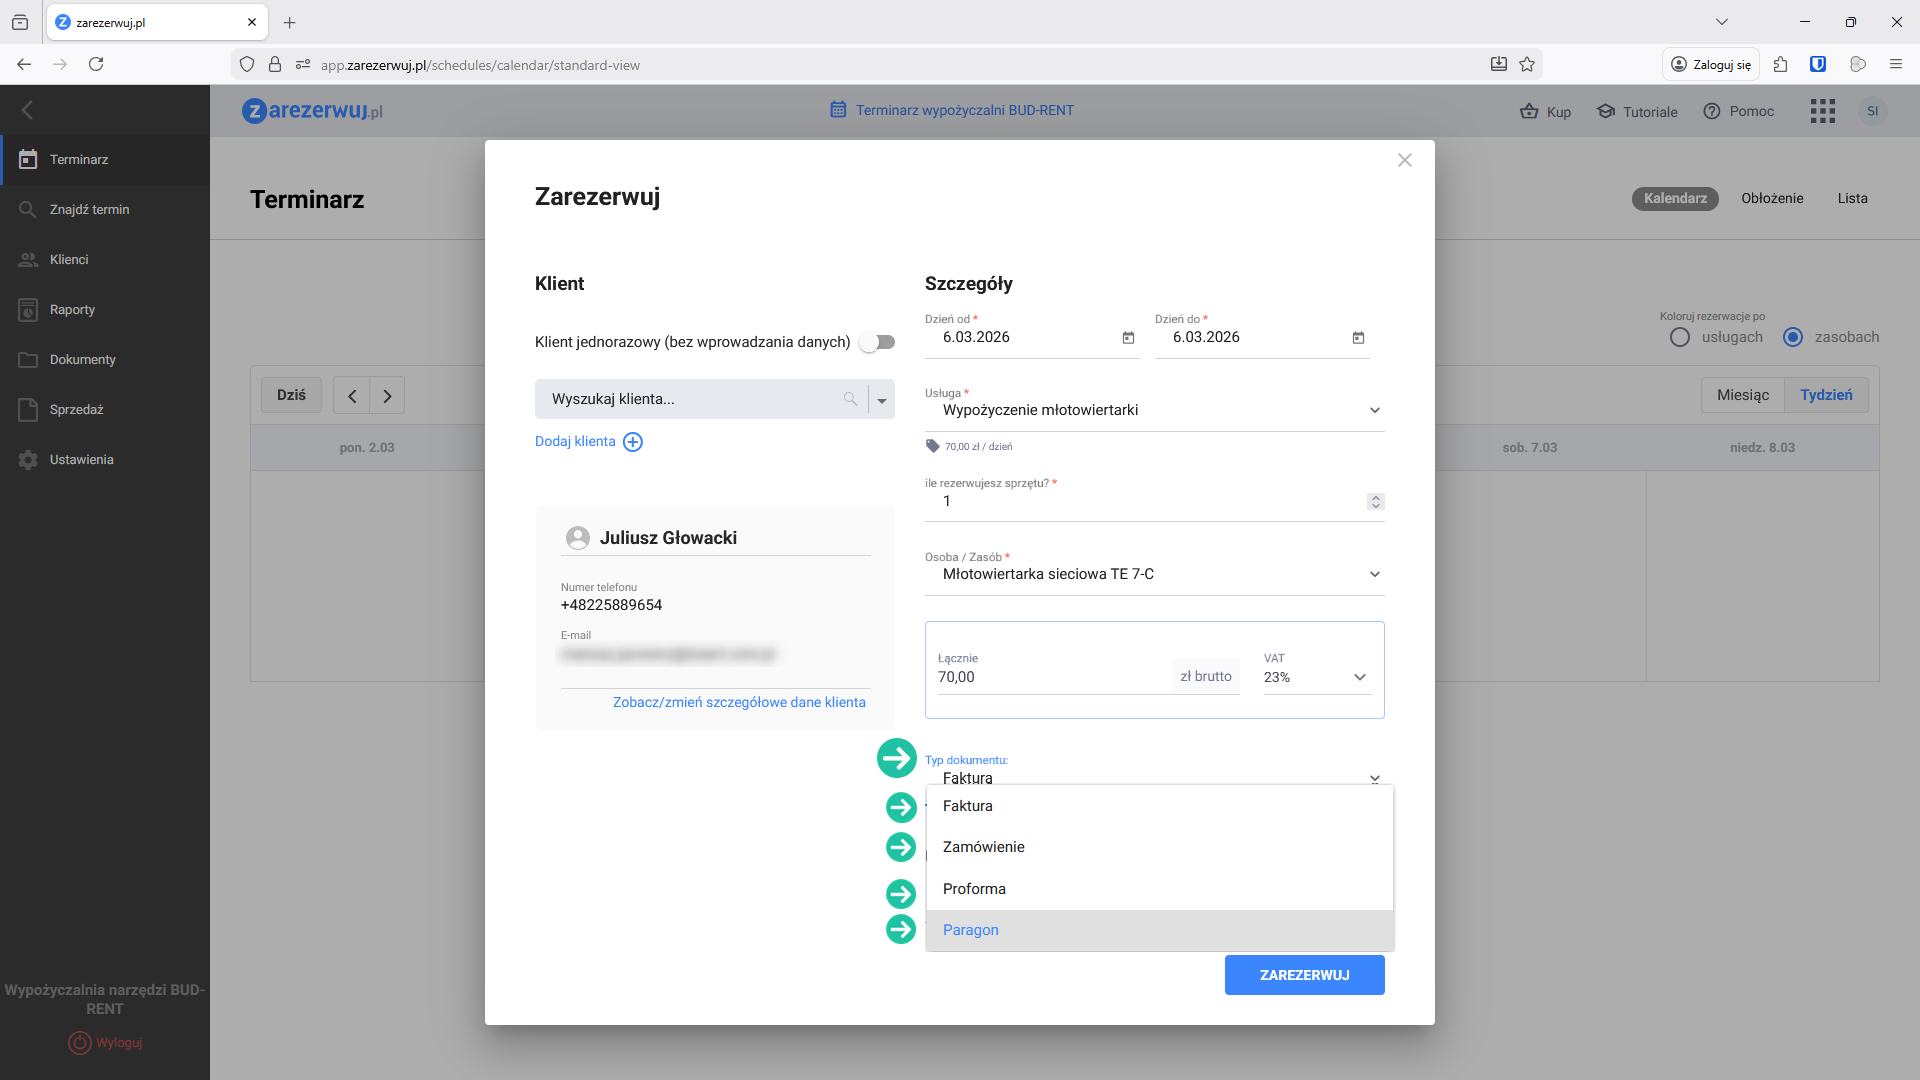This screenshot has height=1080, width=1920.
Task: Toggle Klient jednorazowy switch
Action: point(877,342)
